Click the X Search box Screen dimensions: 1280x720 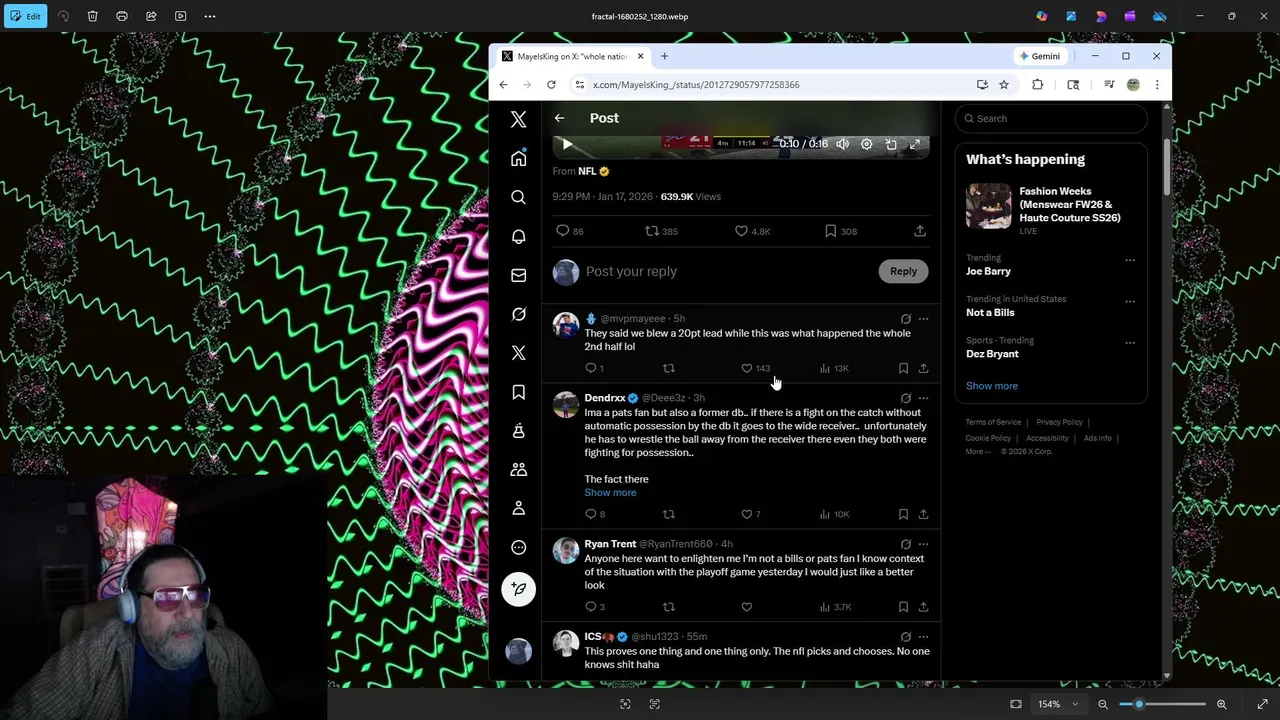(x=1051, y=118)
